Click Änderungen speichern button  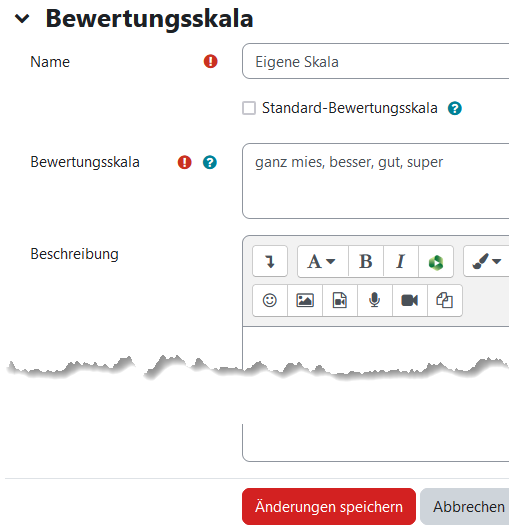329,507
